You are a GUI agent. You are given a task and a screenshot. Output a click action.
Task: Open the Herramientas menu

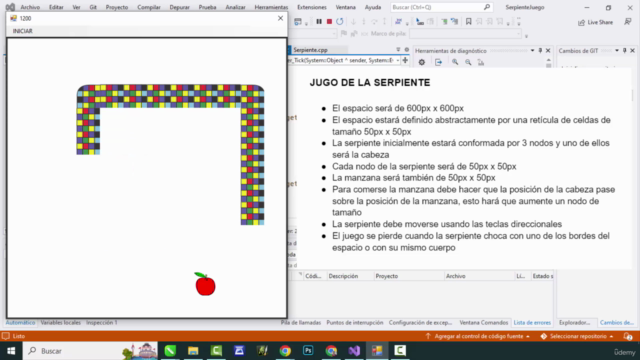(271, 7)
